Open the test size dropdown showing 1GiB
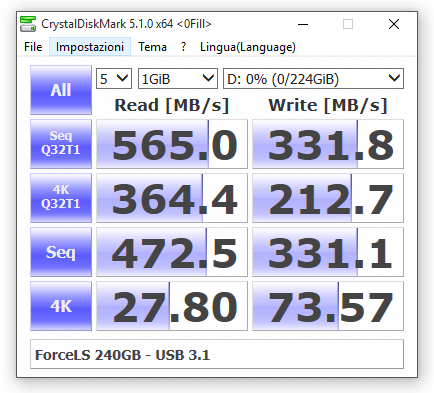The image size is (434, 393). (x=178, y=79)
